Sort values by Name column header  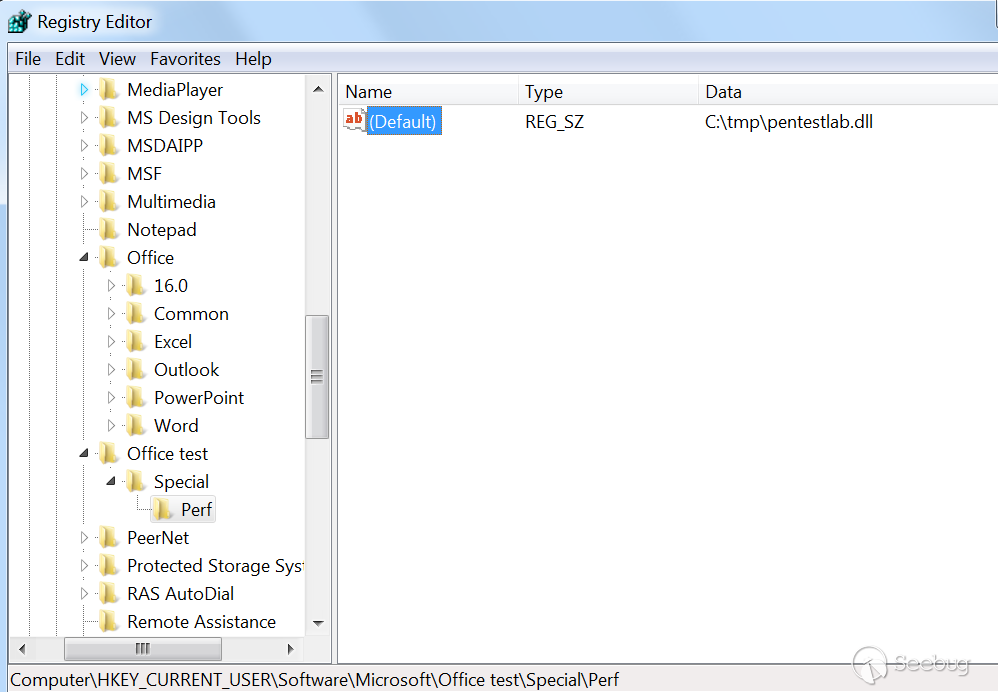pos(428,92)
